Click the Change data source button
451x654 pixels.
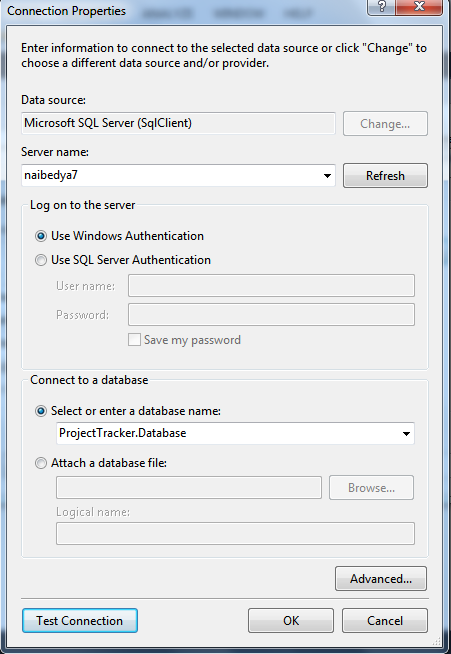pyautogui.click(x=385, y=124)
